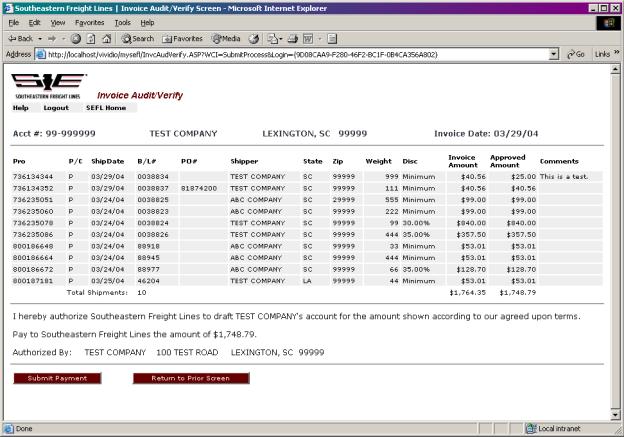Open the Media toolbar button

(223, 38)
